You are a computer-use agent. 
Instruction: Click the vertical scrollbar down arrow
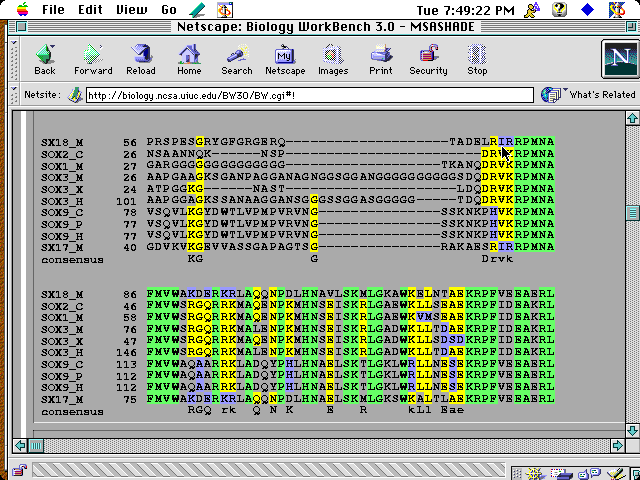(x=631, y=429)
